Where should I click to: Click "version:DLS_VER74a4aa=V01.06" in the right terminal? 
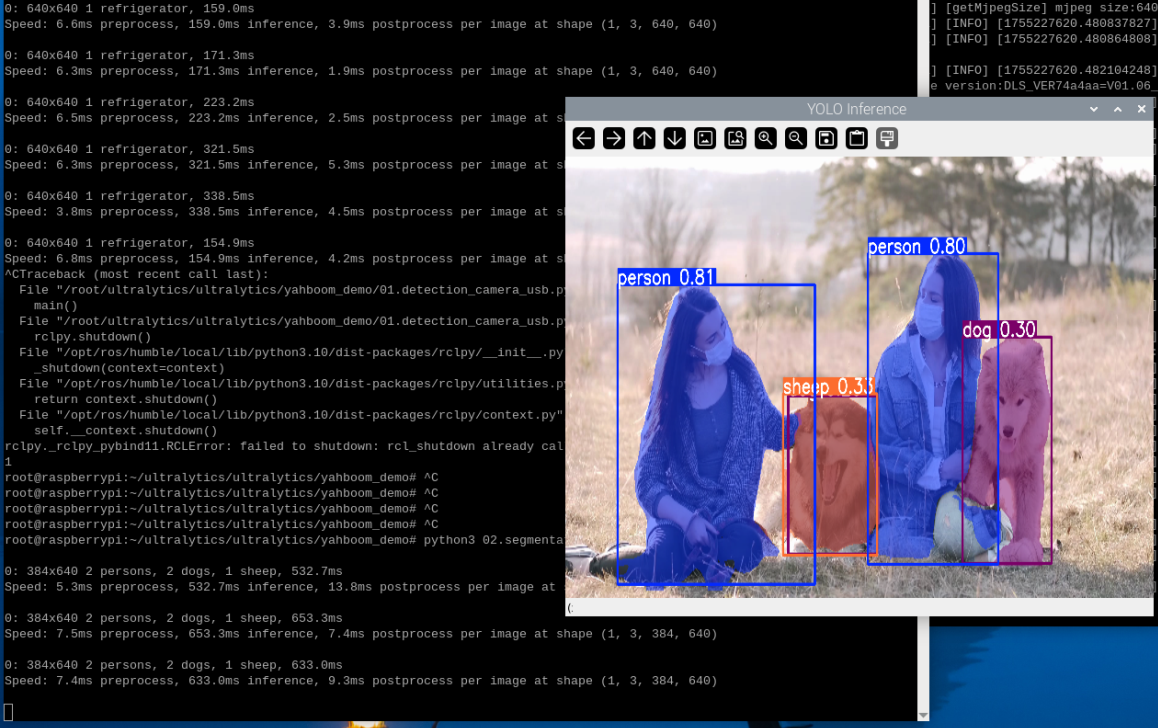point(1047,86)
